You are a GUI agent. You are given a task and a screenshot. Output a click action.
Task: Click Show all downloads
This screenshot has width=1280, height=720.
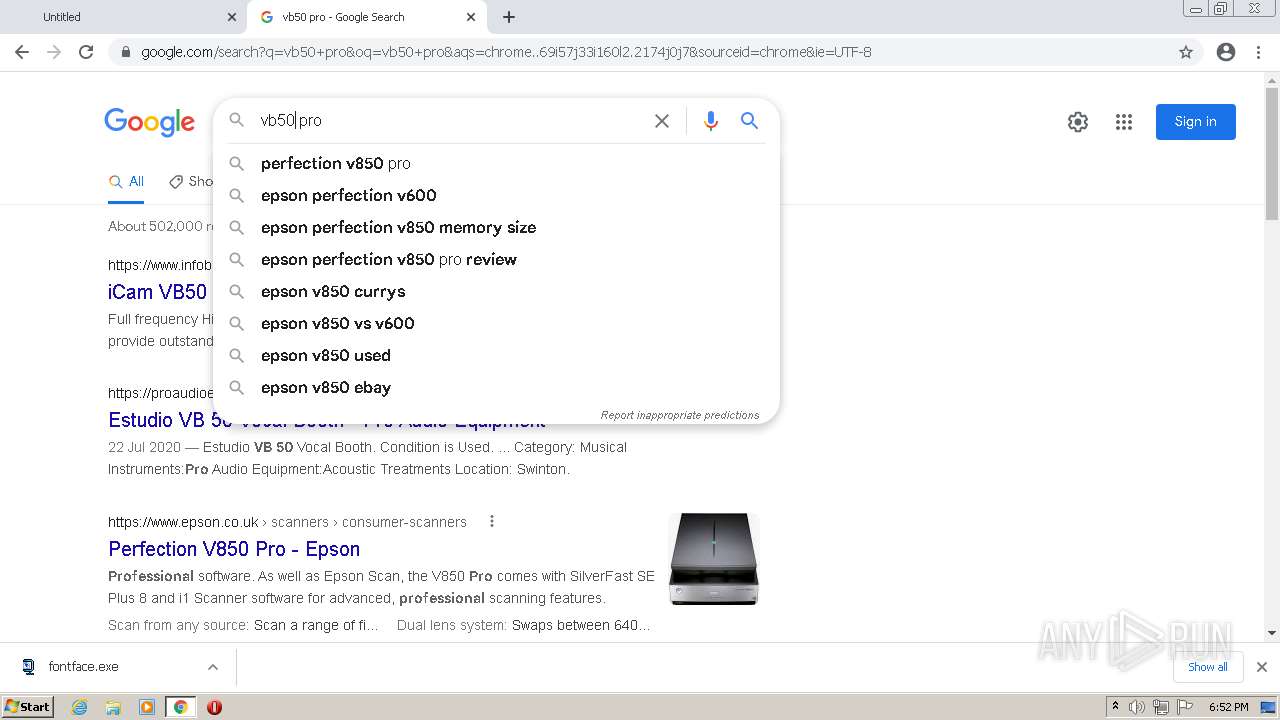[1208, 667]
